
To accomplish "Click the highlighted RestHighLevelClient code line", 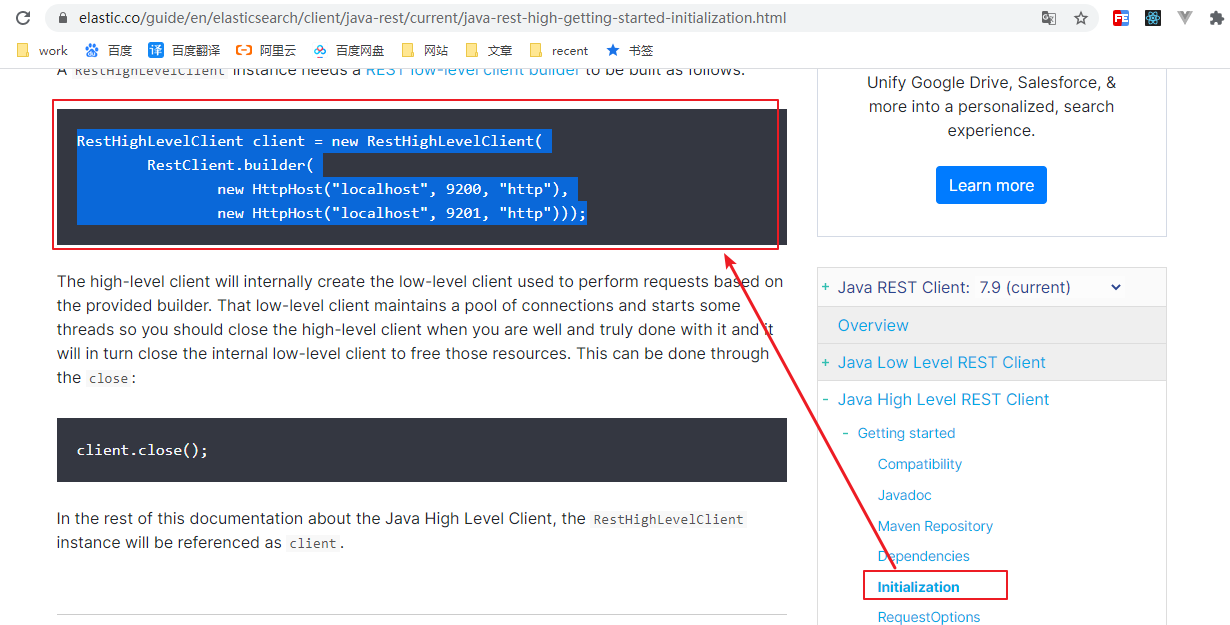I will (309, 141).
